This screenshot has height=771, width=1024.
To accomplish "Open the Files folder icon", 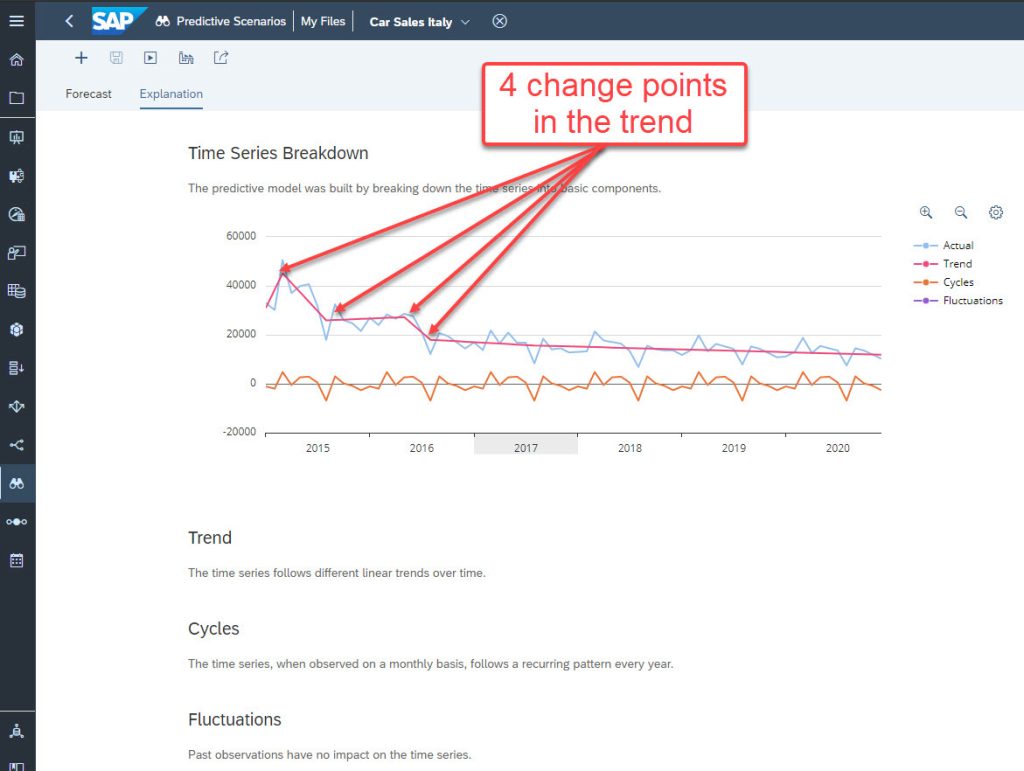I will [x=16, y=98].
